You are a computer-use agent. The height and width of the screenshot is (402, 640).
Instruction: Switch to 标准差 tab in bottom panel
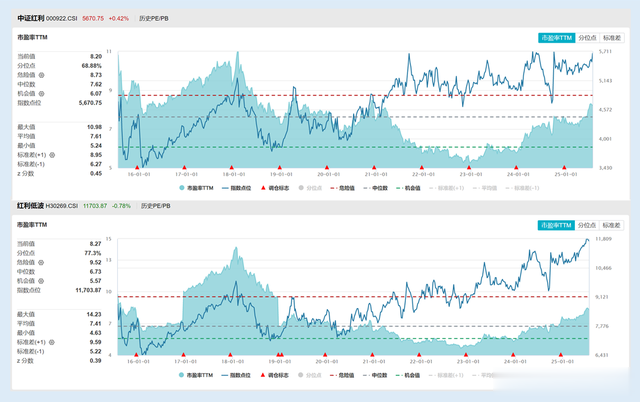(611, 225)
